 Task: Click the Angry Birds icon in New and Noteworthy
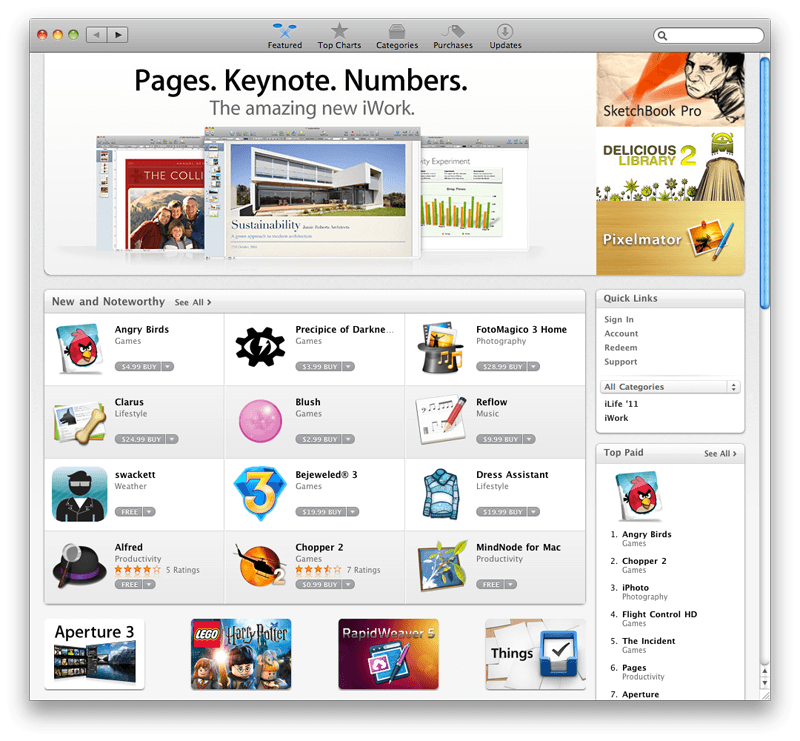80,349
